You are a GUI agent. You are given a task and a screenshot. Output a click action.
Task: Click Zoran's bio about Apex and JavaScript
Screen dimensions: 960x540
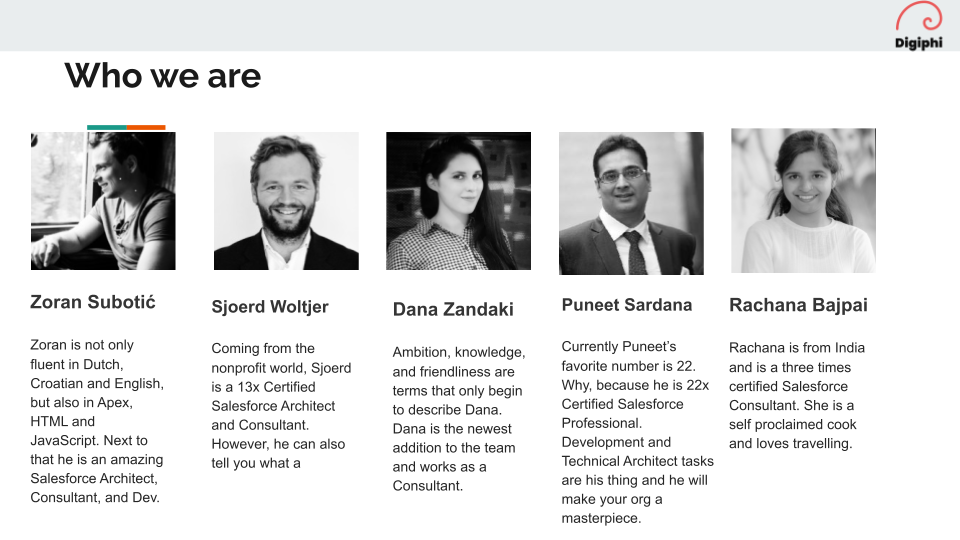(97, 421)
